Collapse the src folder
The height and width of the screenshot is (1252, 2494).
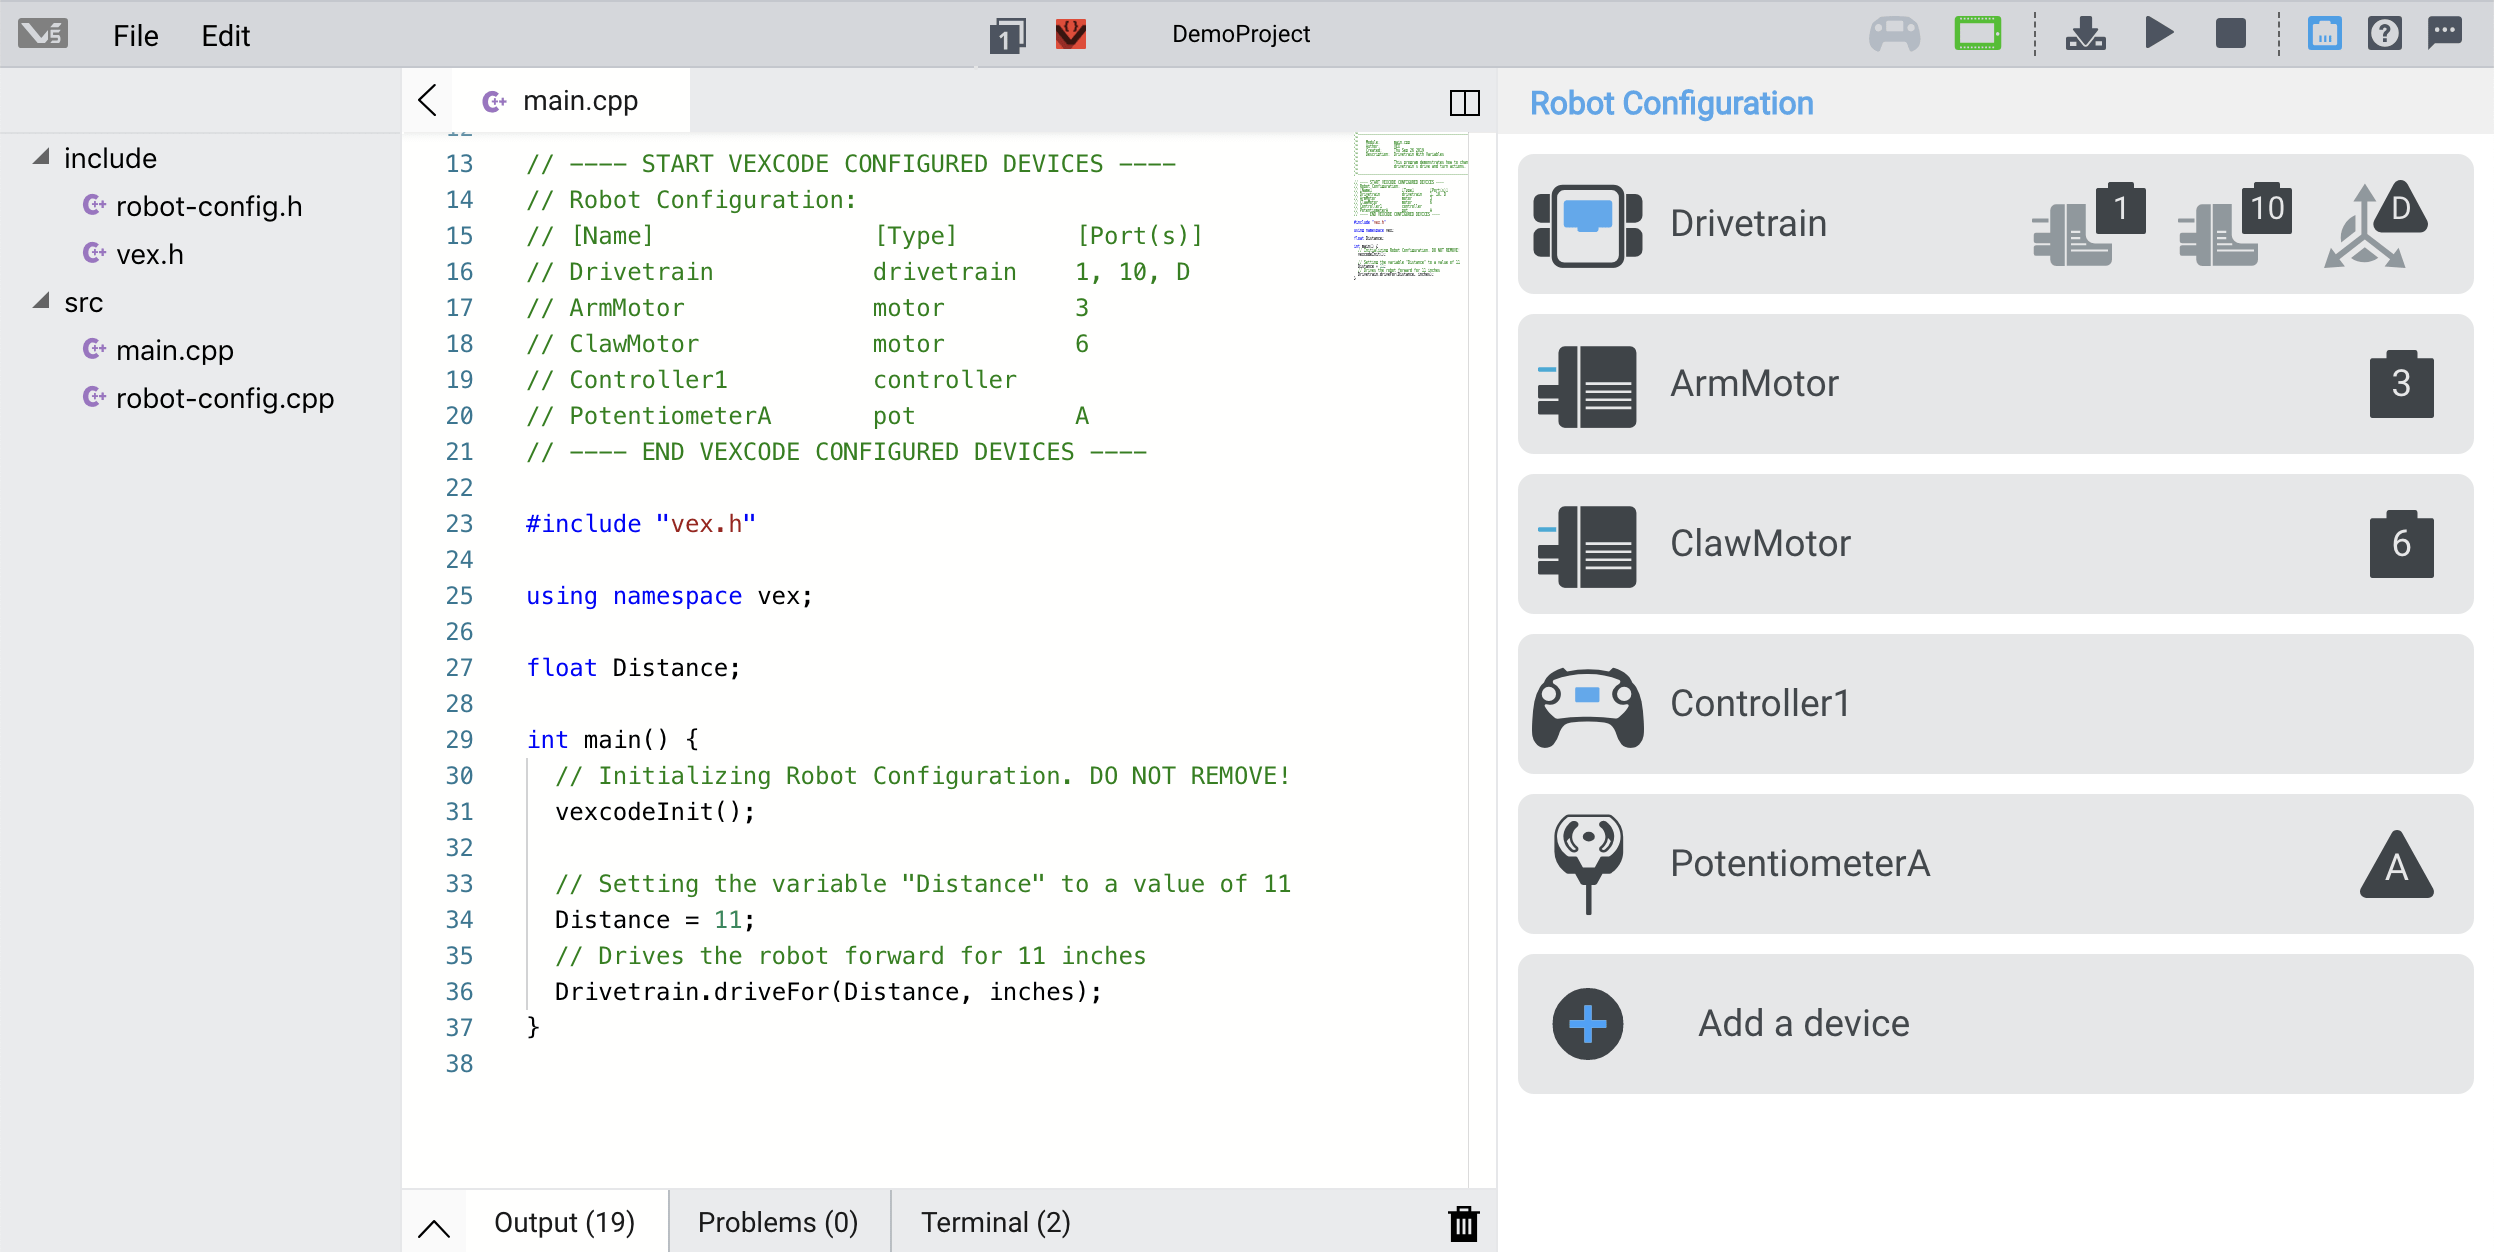pos(41,301)
